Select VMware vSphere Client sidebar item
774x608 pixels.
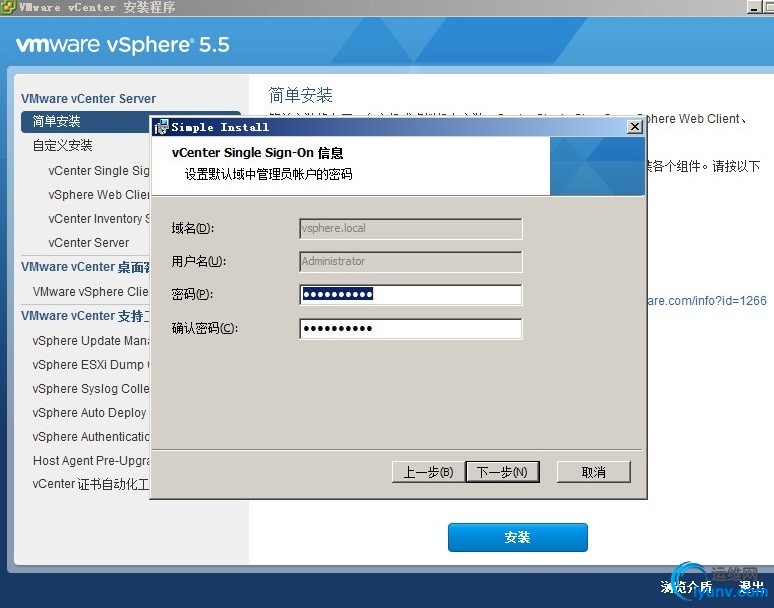(91, 292)
